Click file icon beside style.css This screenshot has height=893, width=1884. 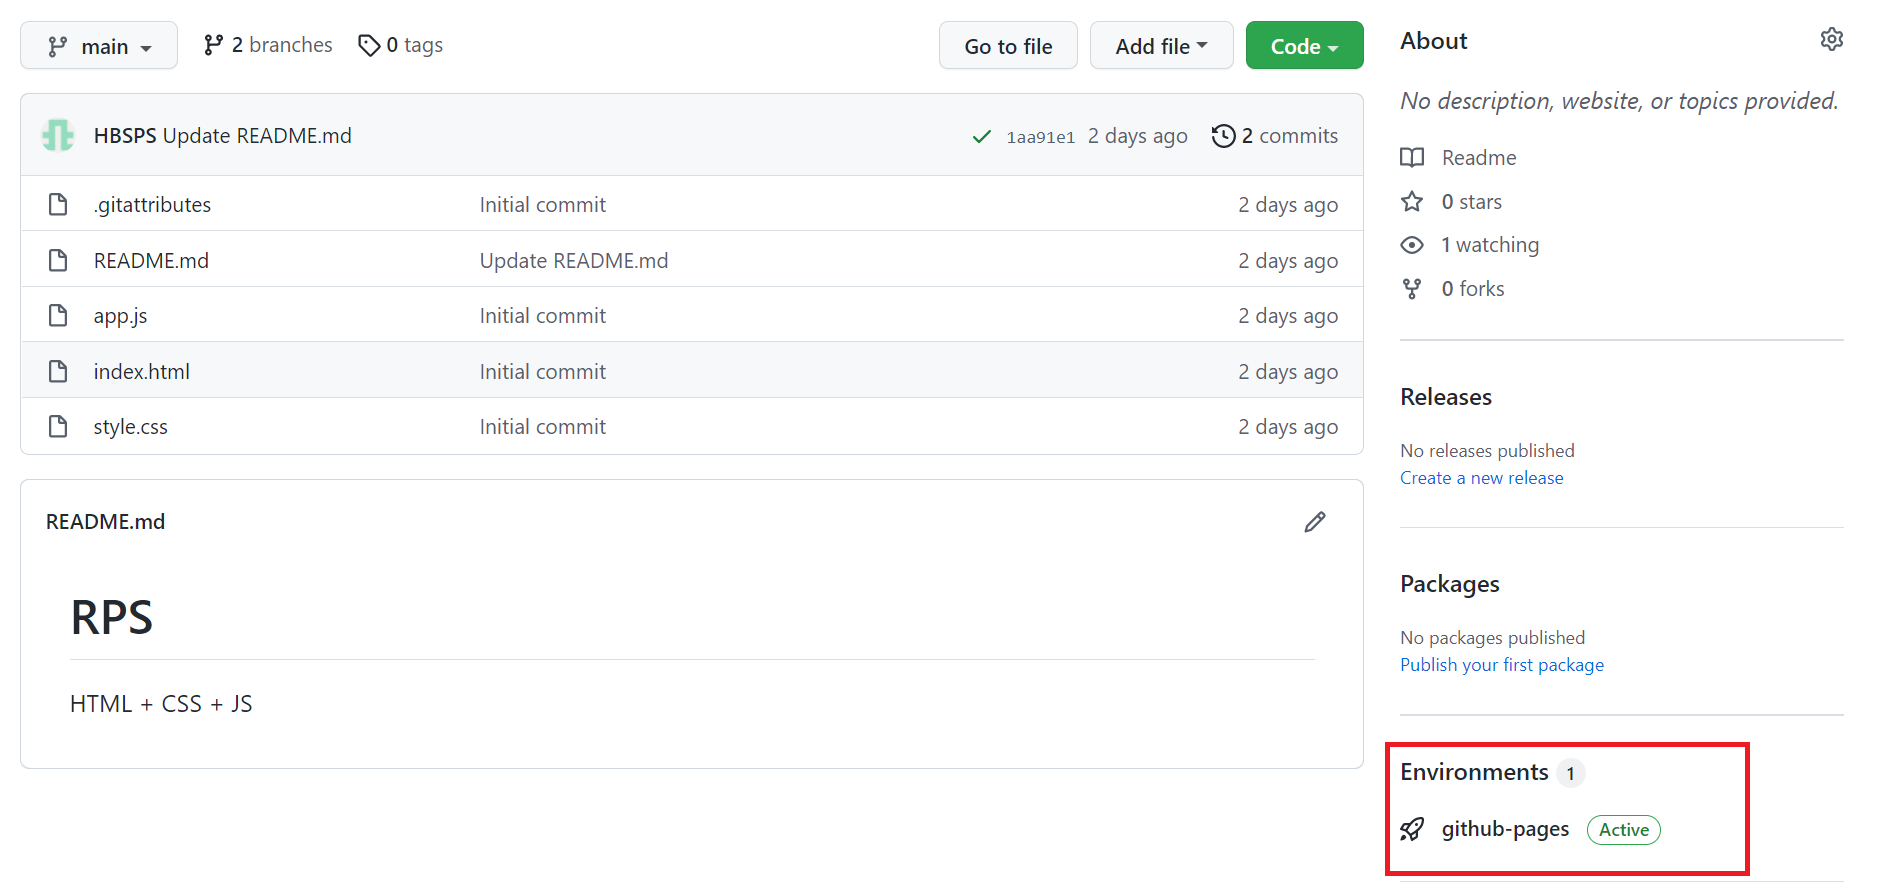[58, 426]
